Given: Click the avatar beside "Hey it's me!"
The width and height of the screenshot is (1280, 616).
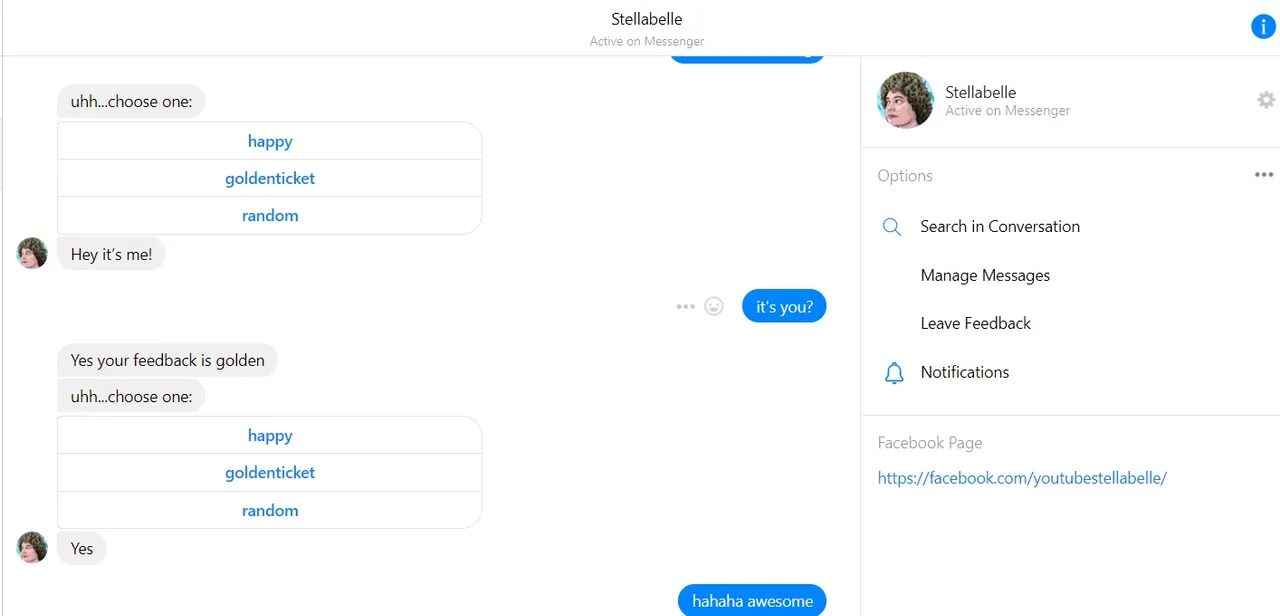Looking at the screenshot, I should click(33, 253).
